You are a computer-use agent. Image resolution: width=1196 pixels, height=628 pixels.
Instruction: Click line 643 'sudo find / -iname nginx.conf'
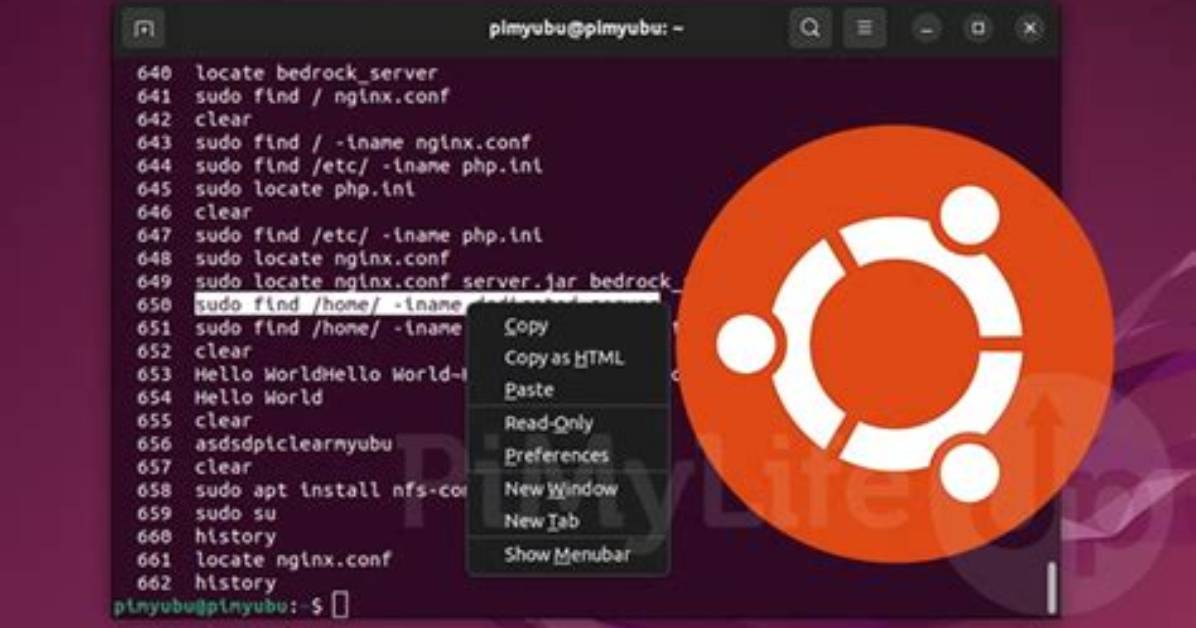click(362, 143)
